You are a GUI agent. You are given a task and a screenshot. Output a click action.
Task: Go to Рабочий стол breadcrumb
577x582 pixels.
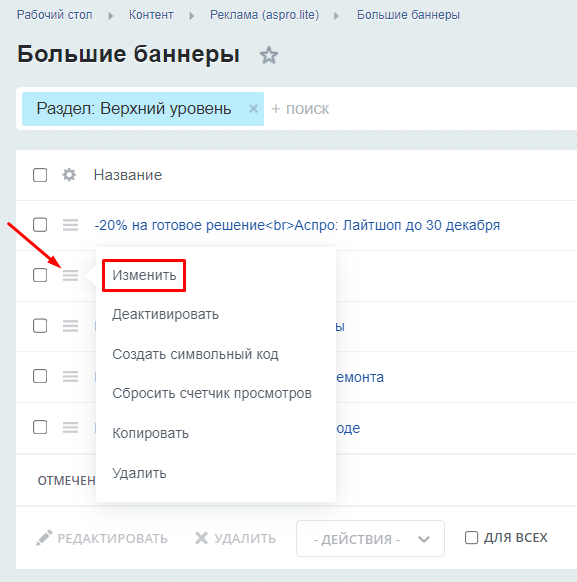tap(55, 15)
